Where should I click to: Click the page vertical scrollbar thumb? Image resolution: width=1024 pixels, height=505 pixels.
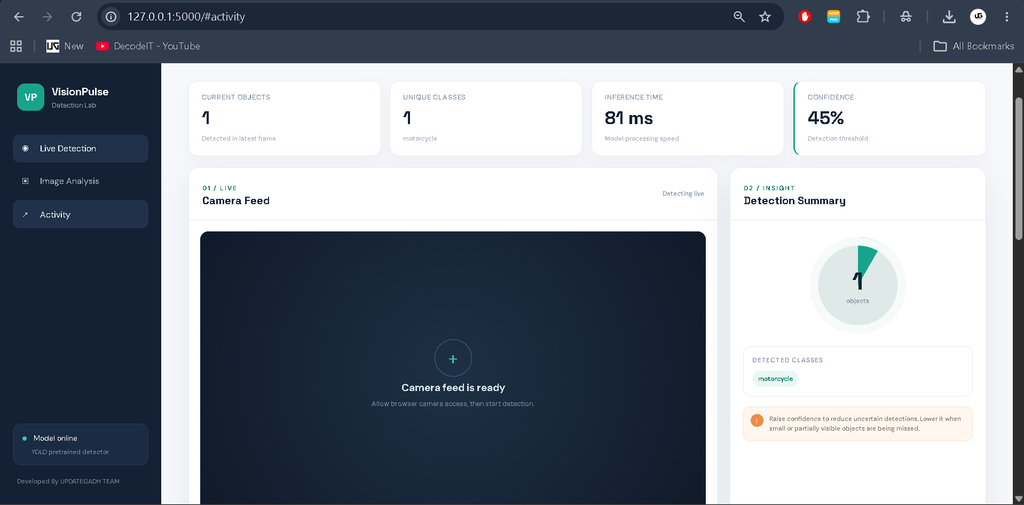(x=1019, y=169)
